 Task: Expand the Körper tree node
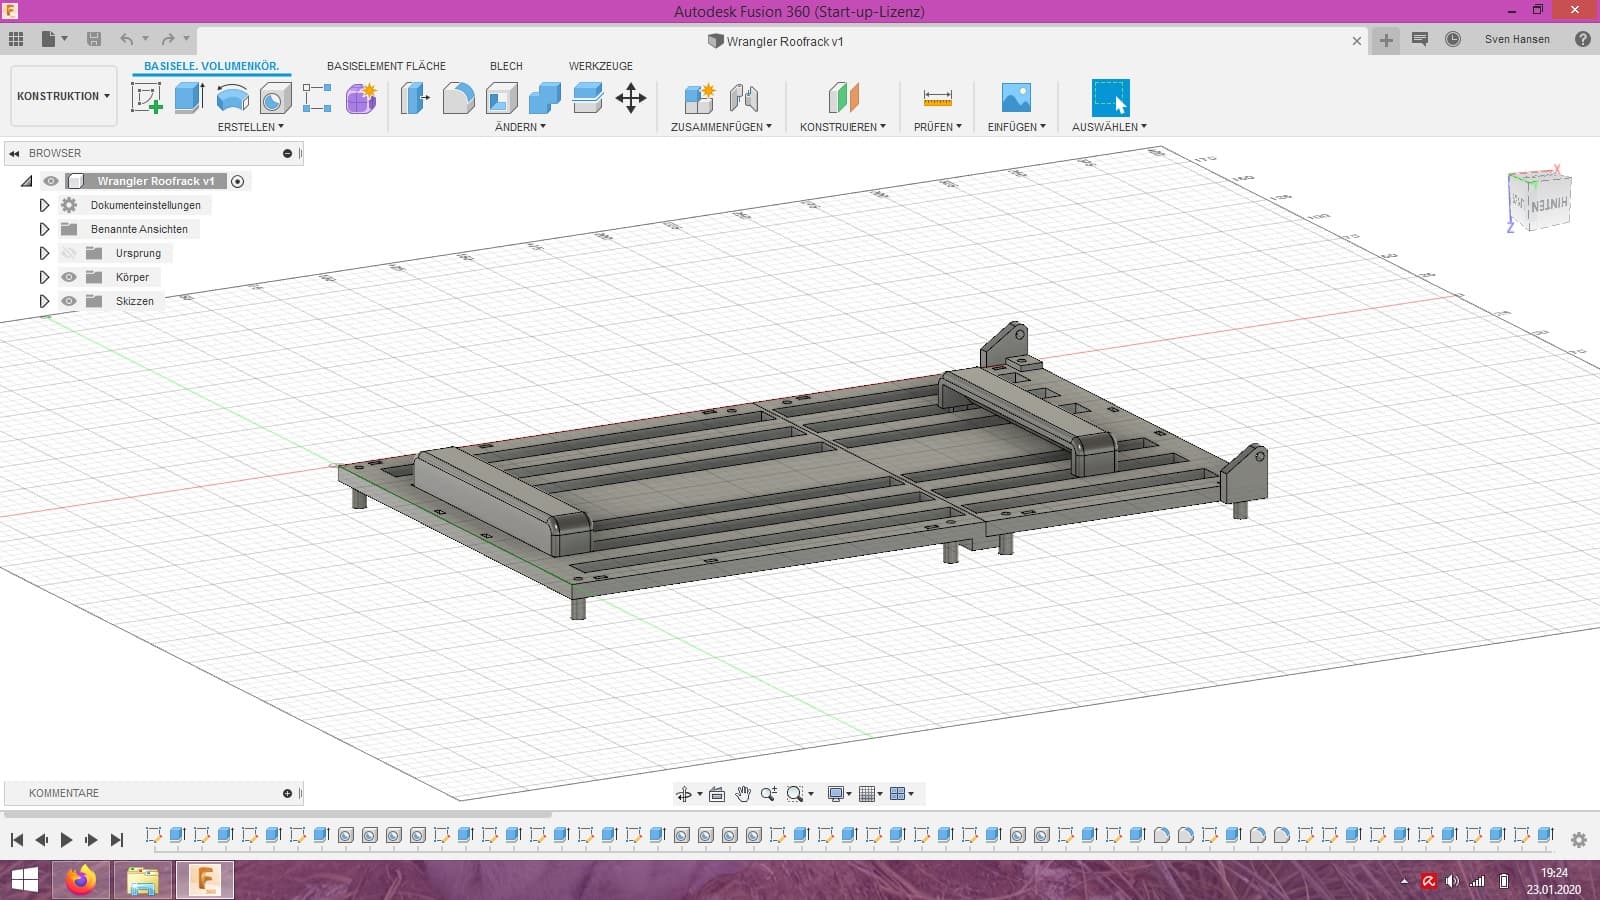coord(44,277)
